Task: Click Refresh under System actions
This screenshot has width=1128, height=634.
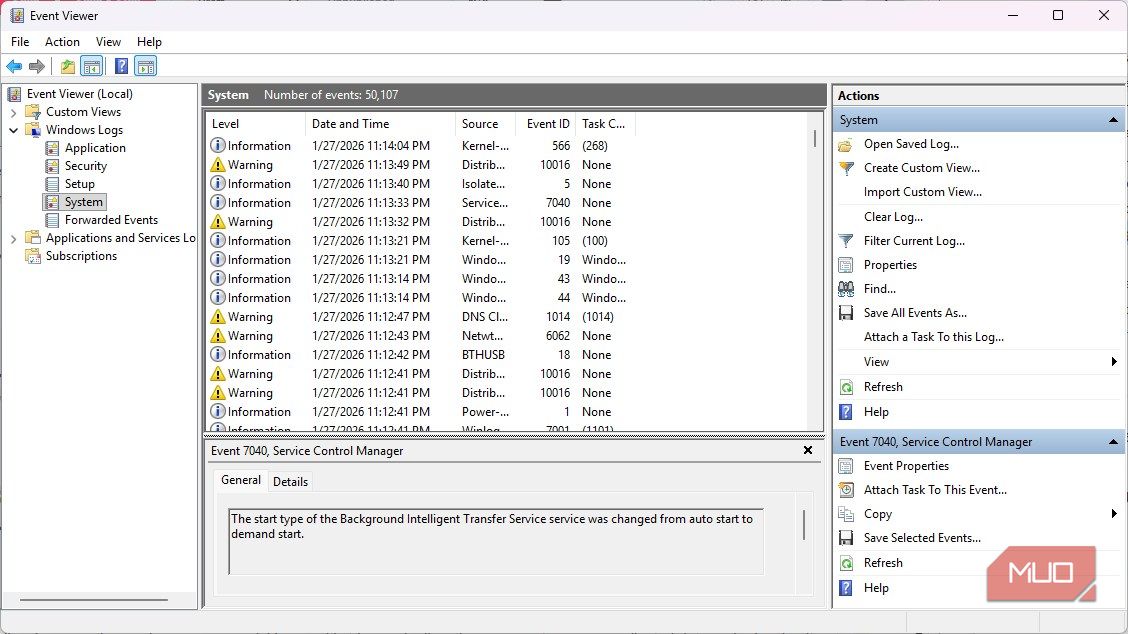Action: 883,387
